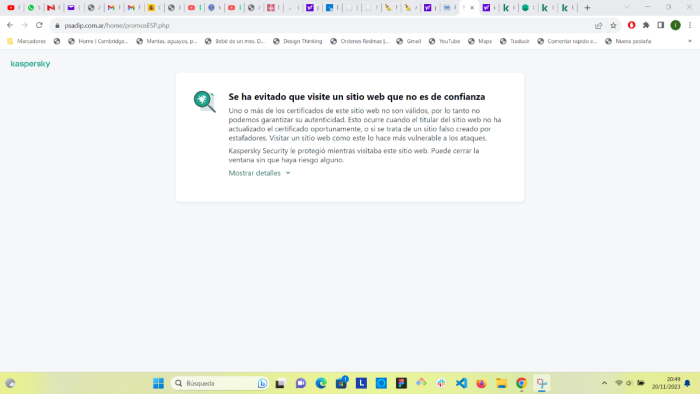Open the Design Thinking bookmark
Viewport: 700px width, 394px height.
(297, 41)
